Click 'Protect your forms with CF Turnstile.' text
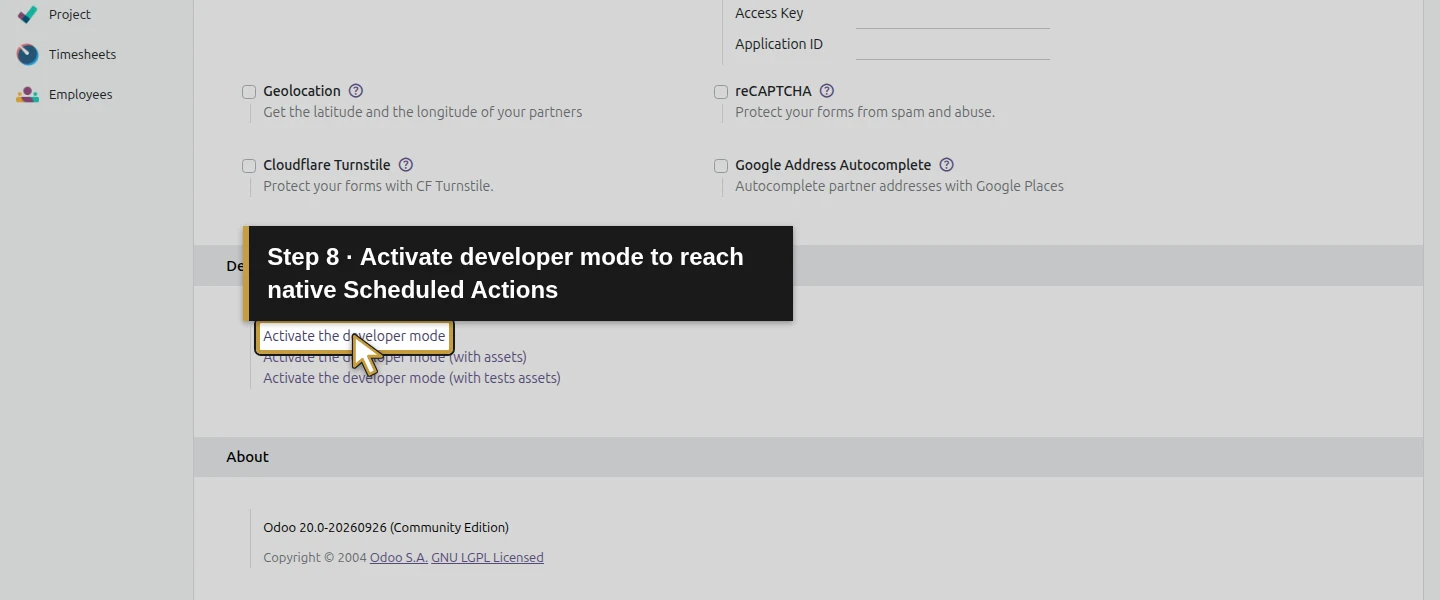 [x=378, y=186]
